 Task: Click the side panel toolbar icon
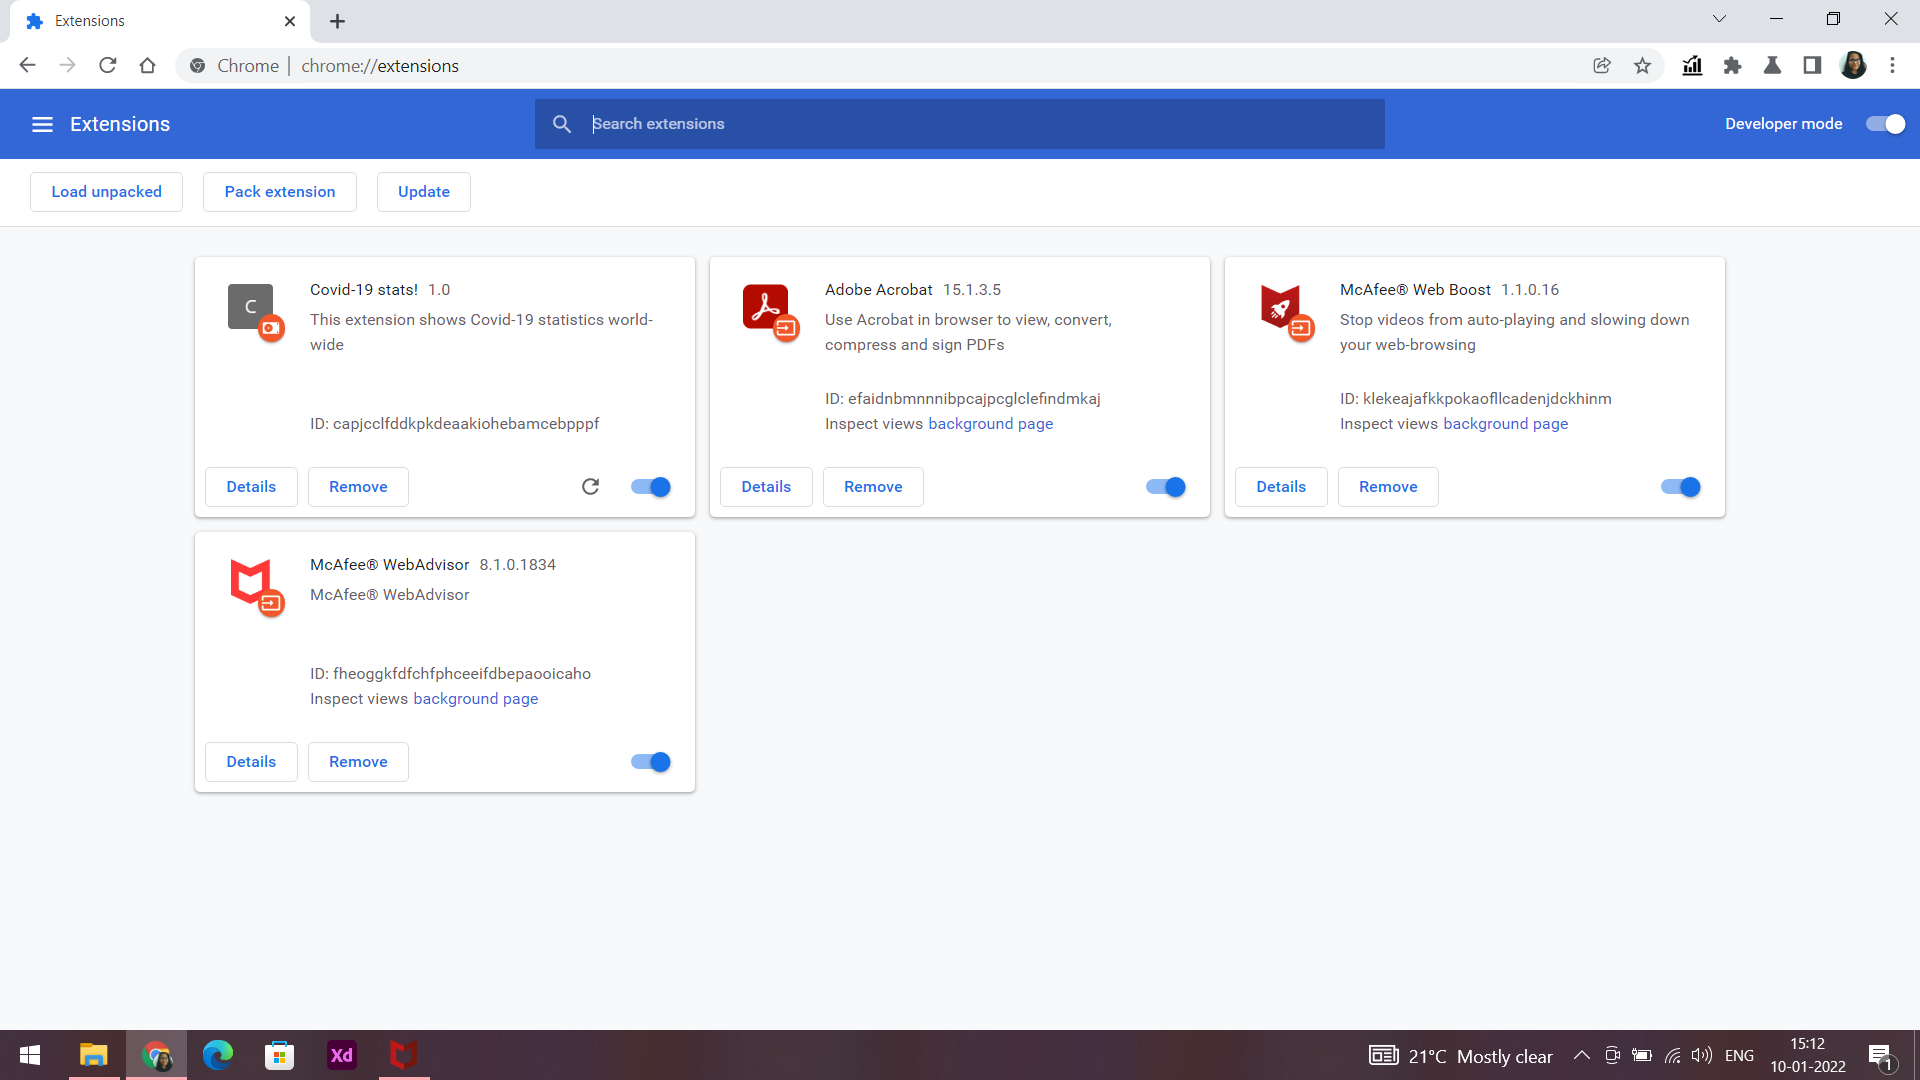point(1812,66)
